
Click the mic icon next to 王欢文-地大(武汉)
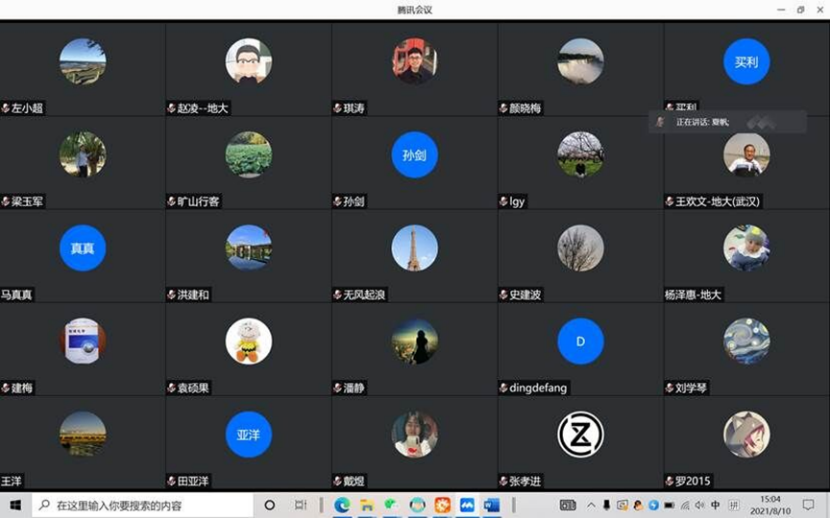[670, 202]
